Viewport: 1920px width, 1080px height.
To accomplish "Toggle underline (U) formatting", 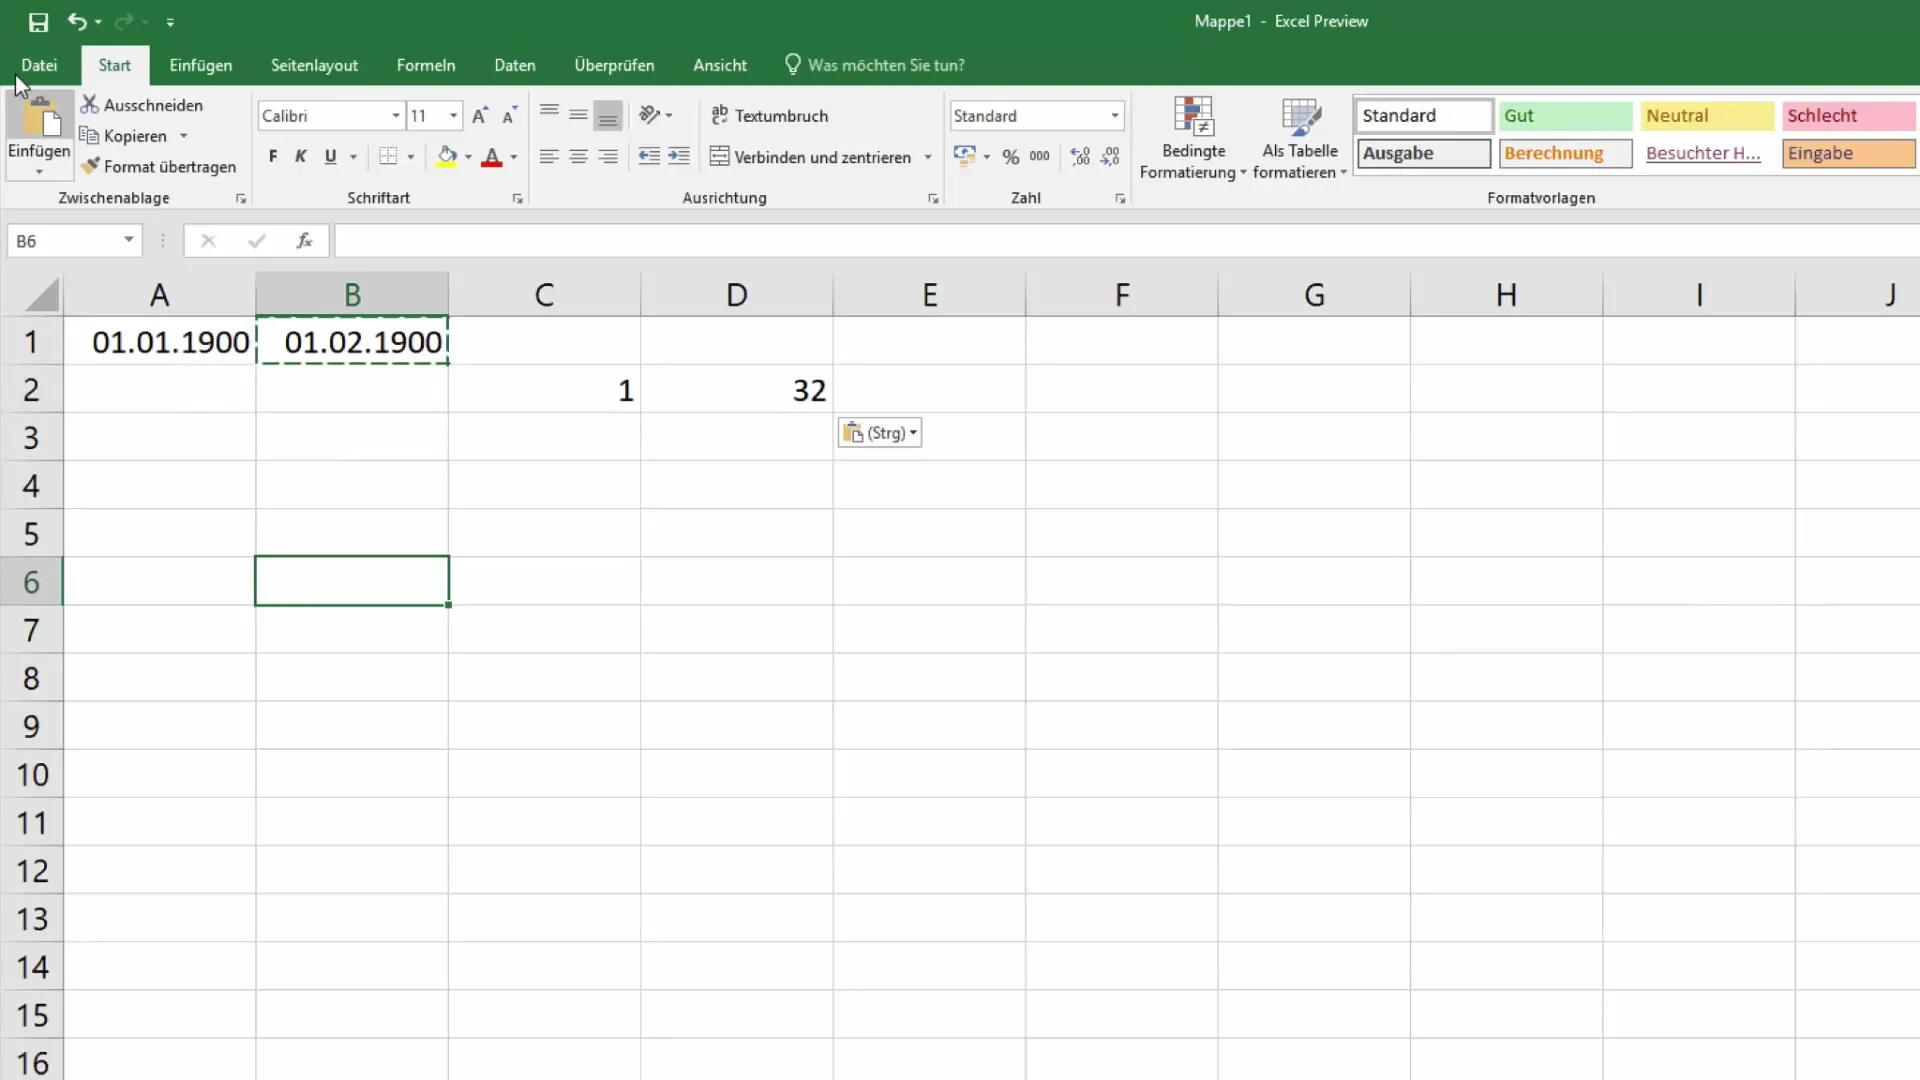I will click(330, 157).
